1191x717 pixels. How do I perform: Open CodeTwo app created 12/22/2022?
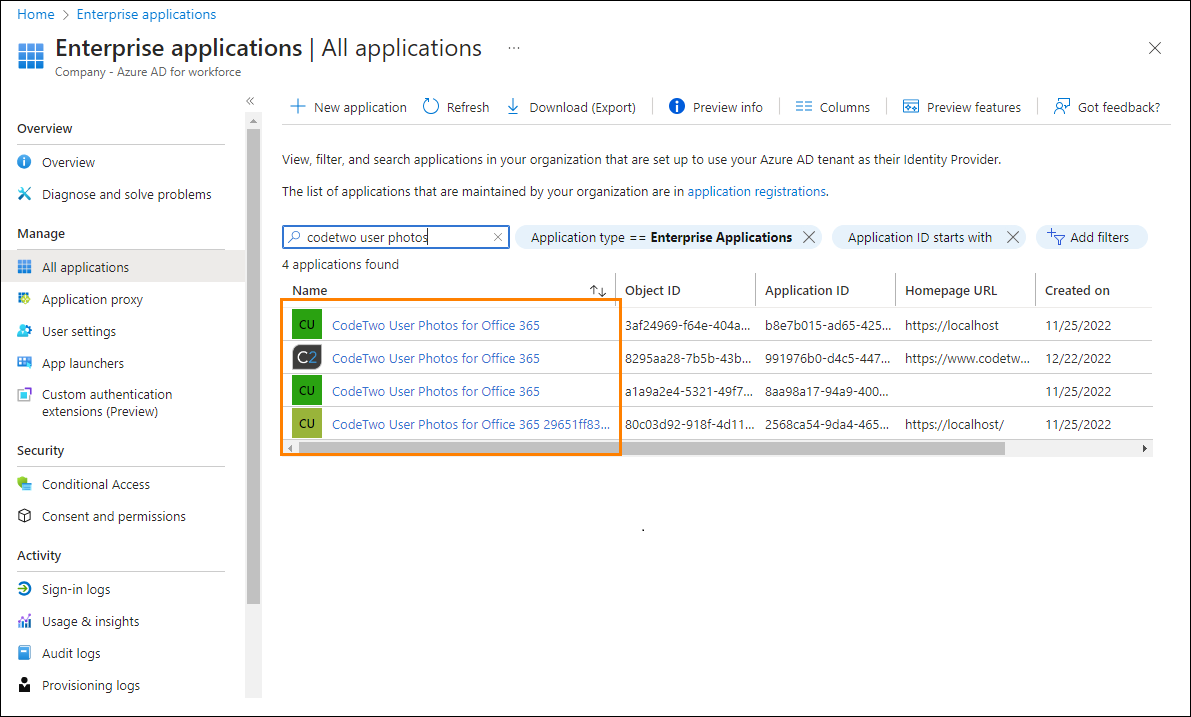pos(435,358)
